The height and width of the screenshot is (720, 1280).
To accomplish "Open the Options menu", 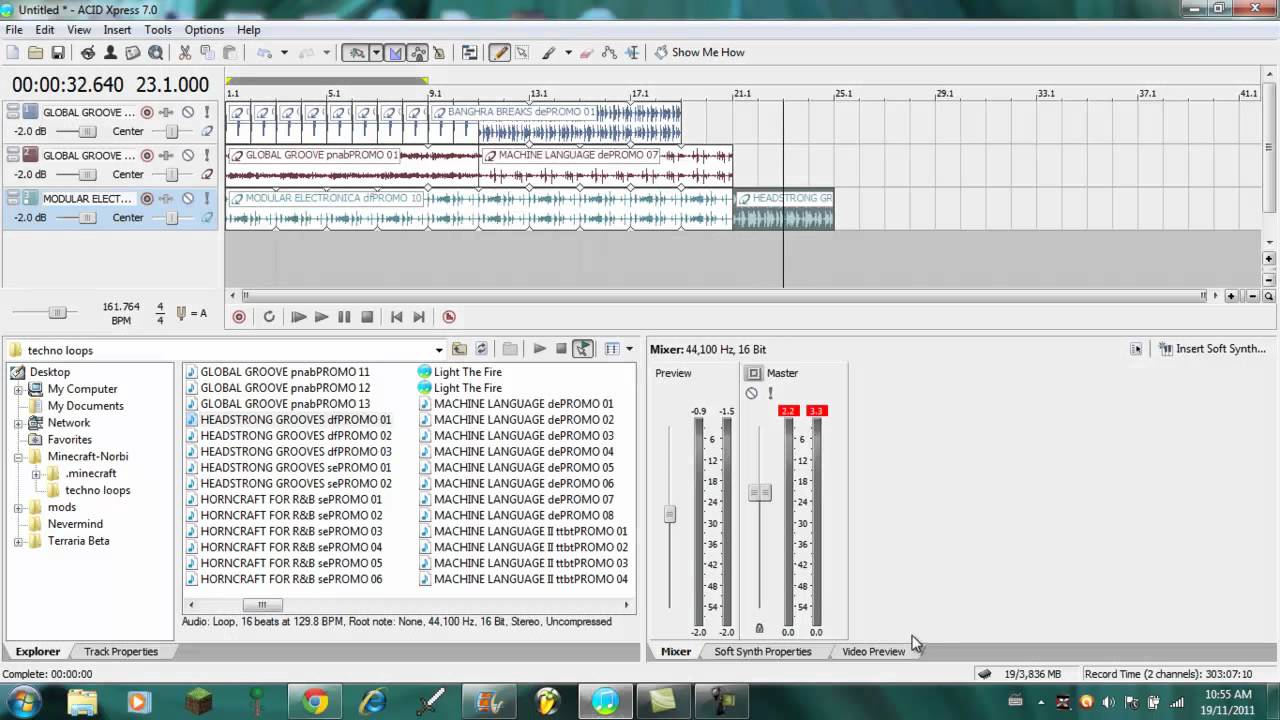I will 204,30.
